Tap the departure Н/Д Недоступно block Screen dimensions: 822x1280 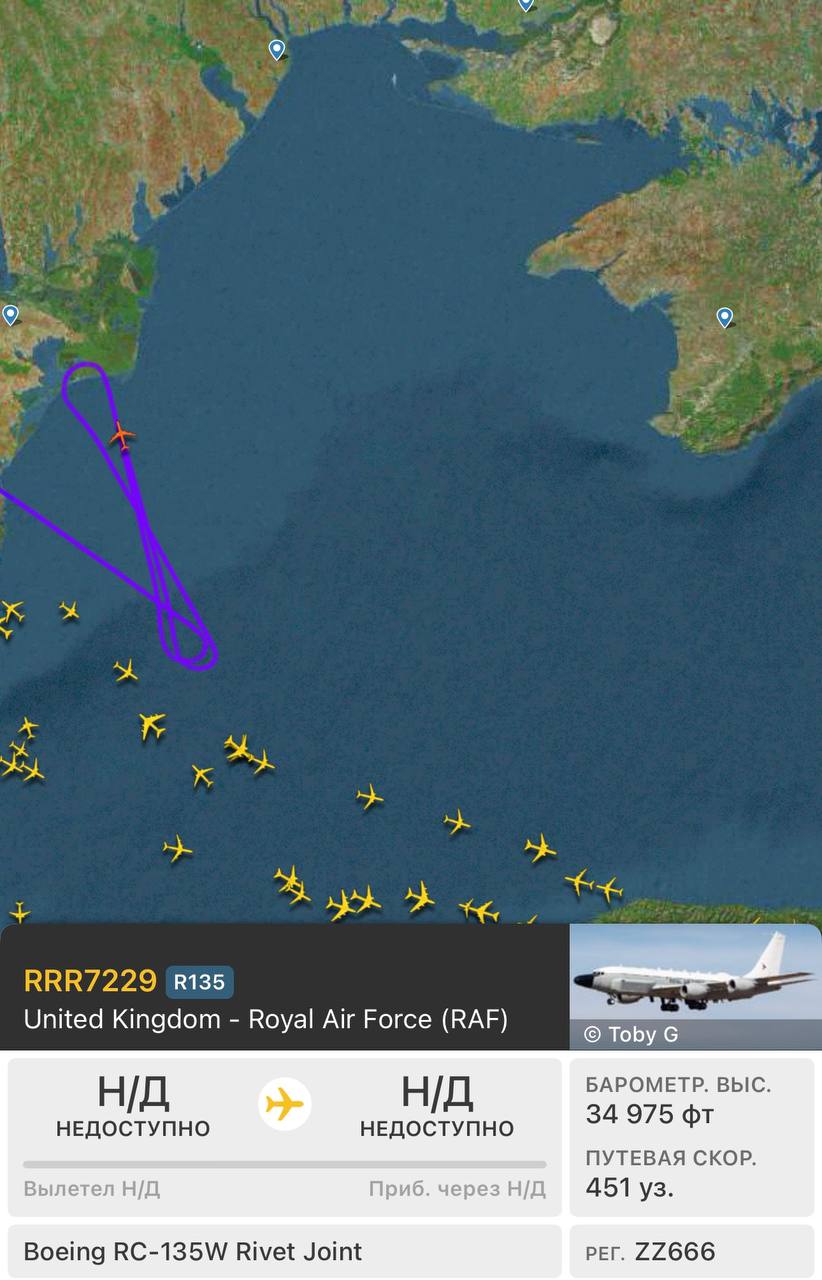pos(133,1106)
